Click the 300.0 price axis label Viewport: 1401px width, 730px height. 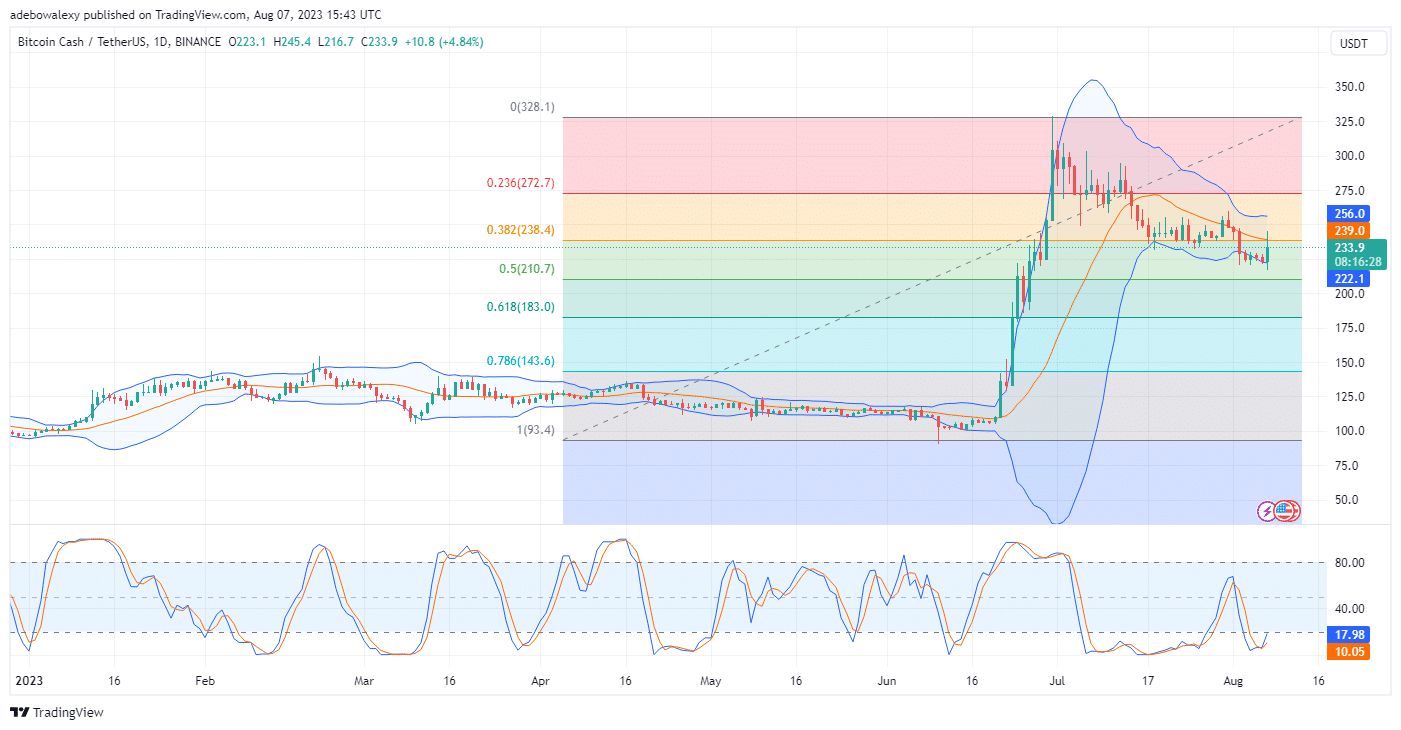point(1351,156)
